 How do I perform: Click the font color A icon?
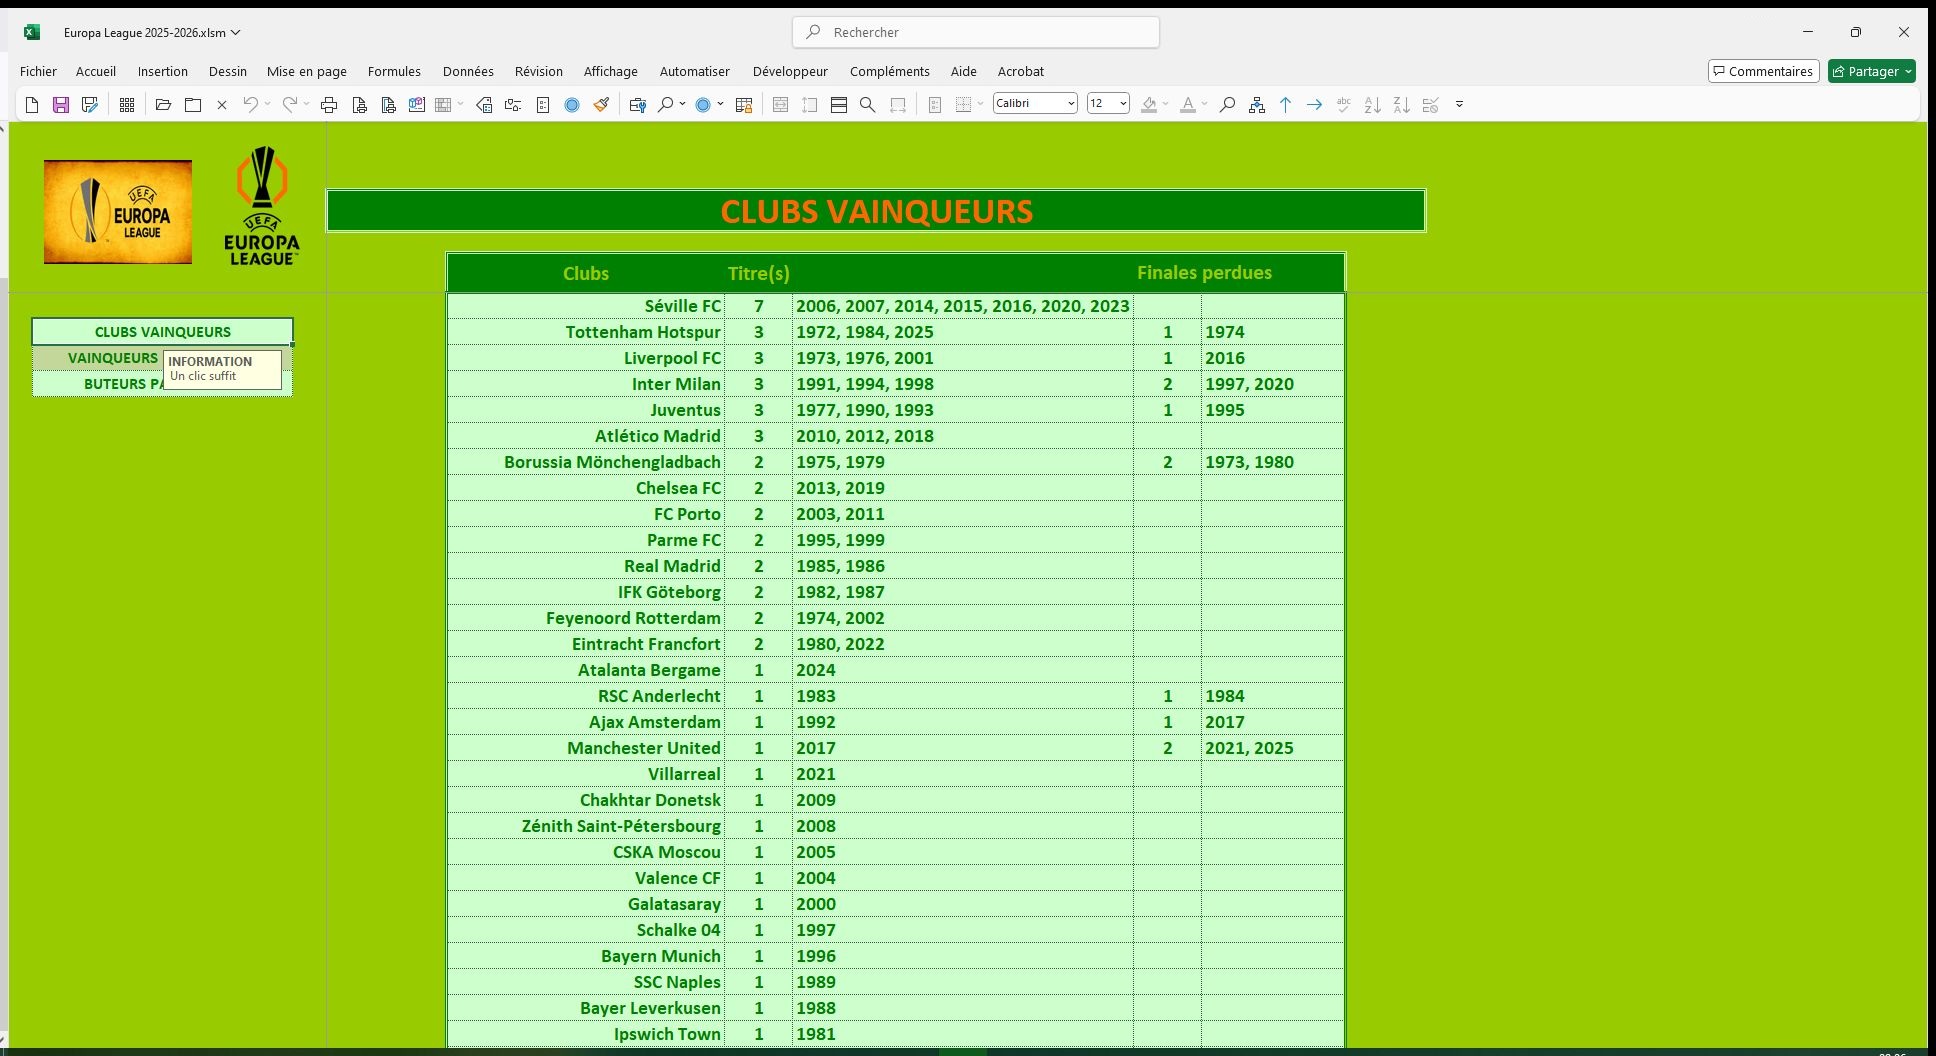[x=1188, y=105]
